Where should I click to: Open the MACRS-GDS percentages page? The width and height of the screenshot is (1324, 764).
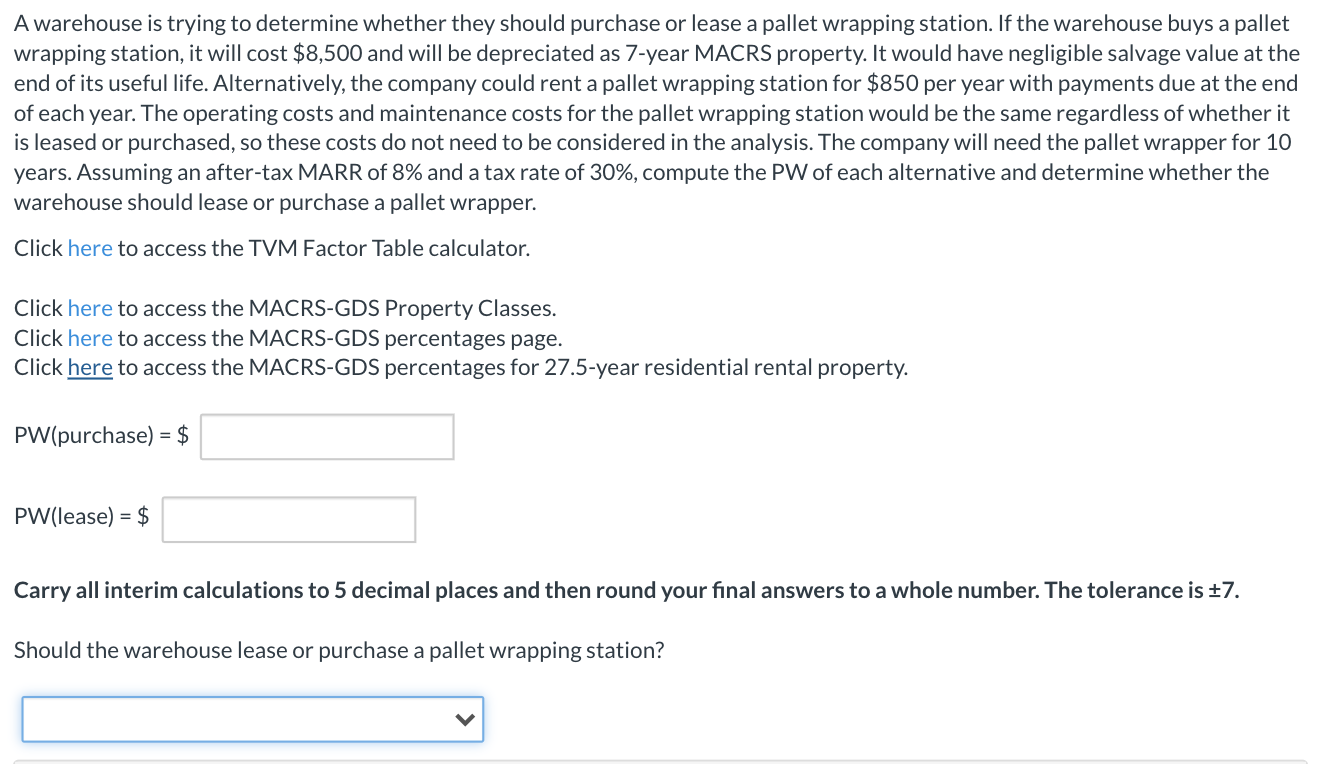point(90,338)
